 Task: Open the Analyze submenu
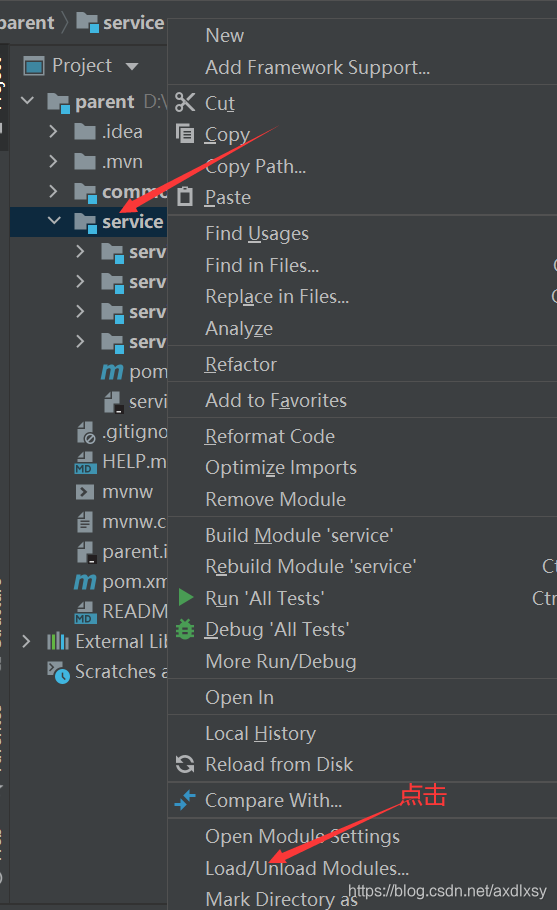[x=239, y=328]
